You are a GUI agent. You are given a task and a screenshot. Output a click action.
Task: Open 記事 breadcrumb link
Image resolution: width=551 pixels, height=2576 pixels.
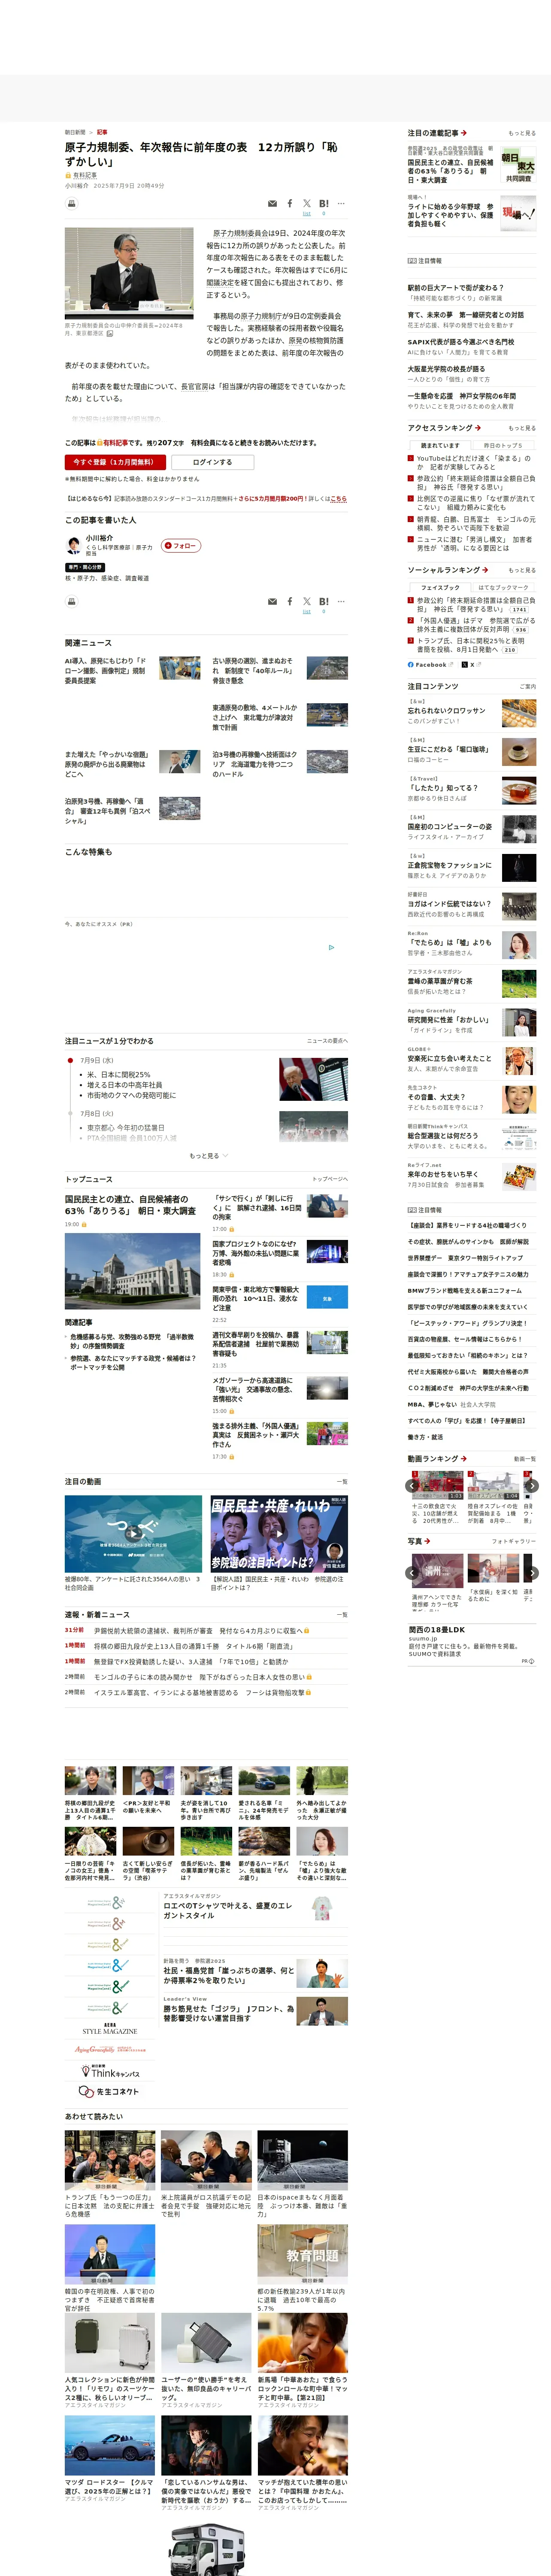[102, 132]
